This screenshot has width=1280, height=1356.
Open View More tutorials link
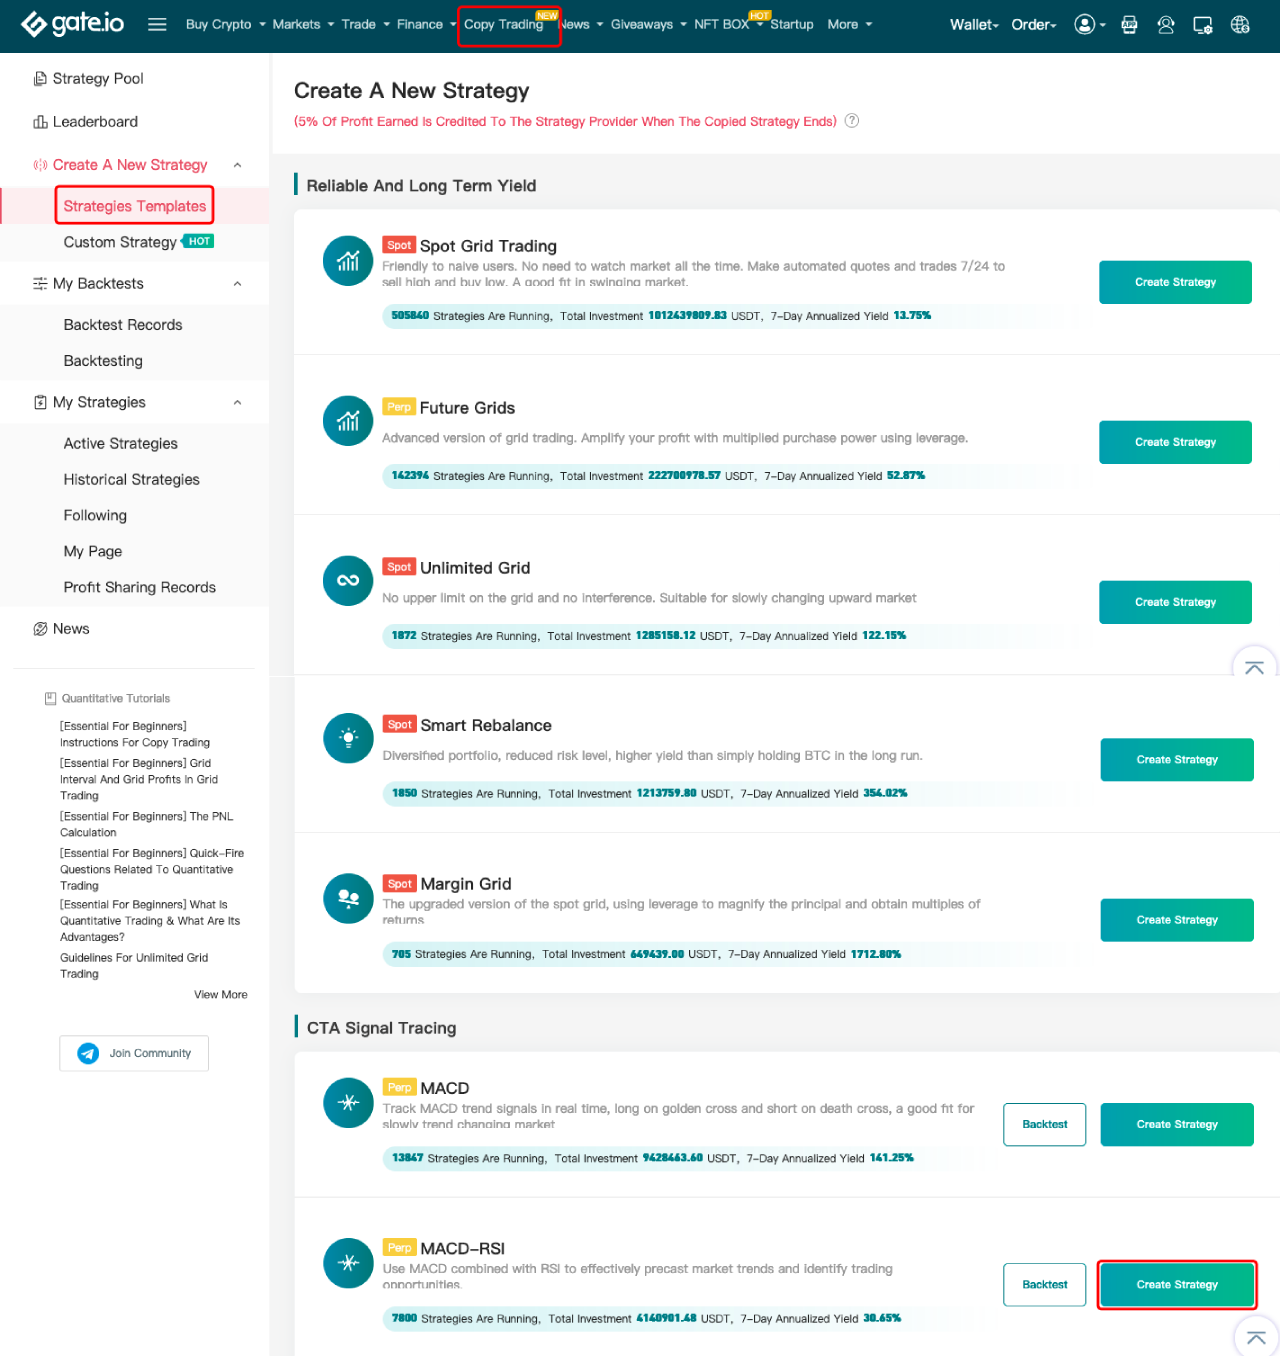tap(220, 994)
